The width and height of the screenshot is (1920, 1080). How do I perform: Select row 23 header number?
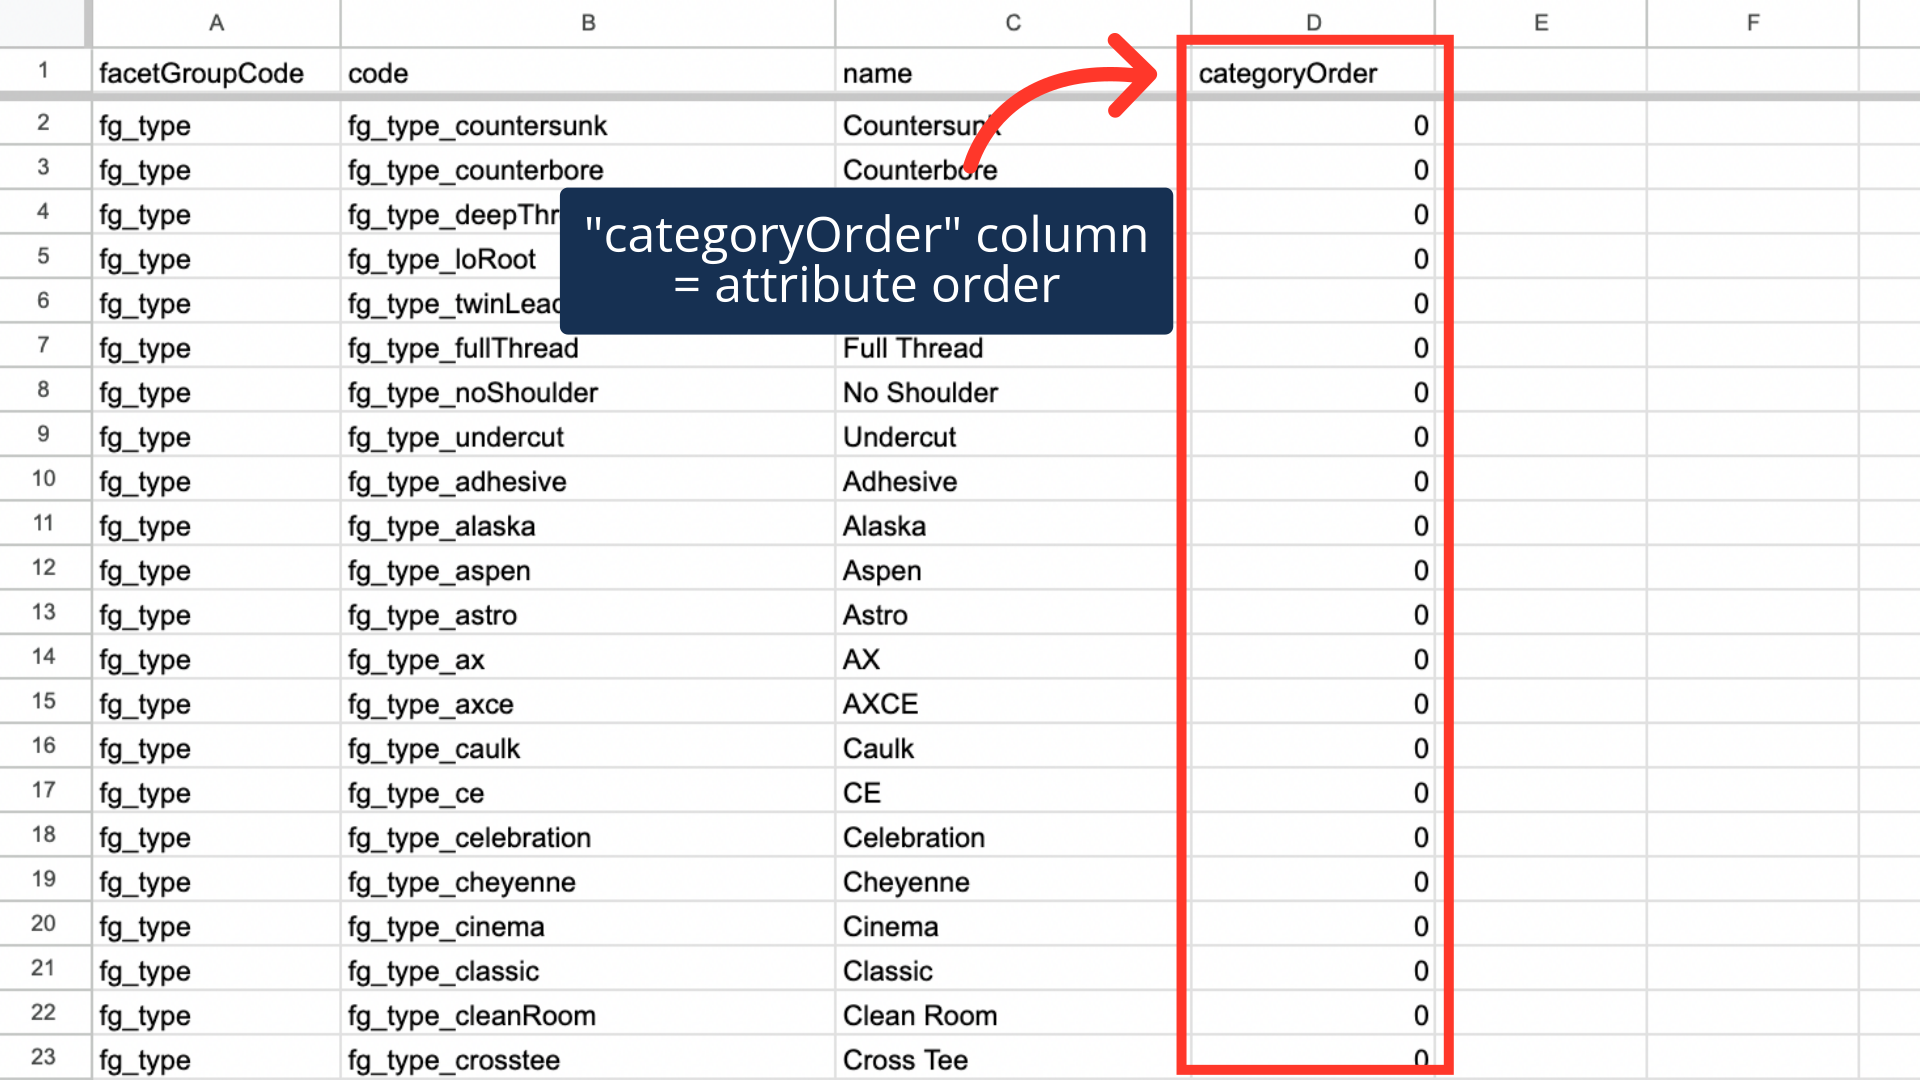tap(43, 1057)
